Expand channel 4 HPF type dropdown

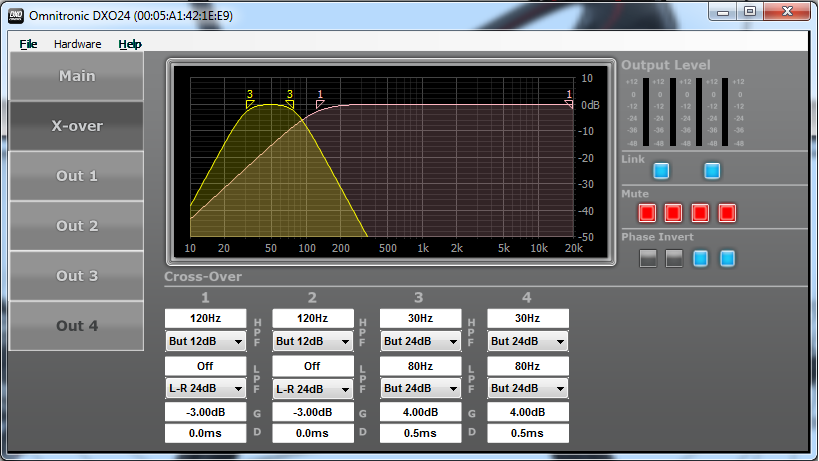tap(528, 341)
